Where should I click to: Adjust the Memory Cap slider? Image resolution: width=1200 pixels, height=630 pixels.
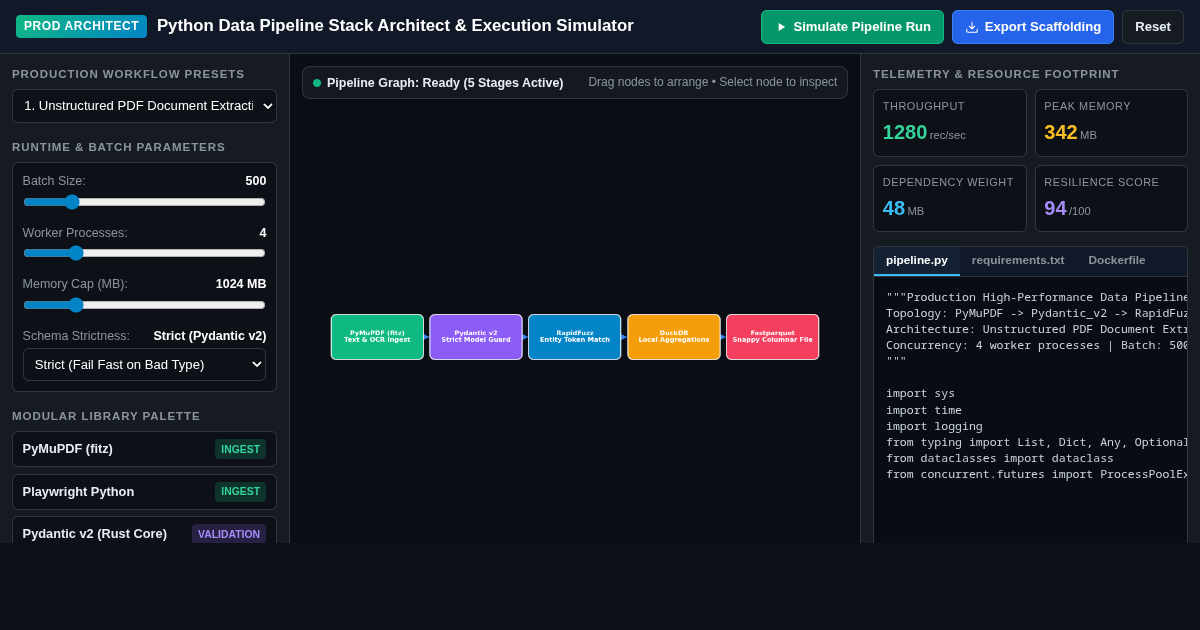(144, 305)
